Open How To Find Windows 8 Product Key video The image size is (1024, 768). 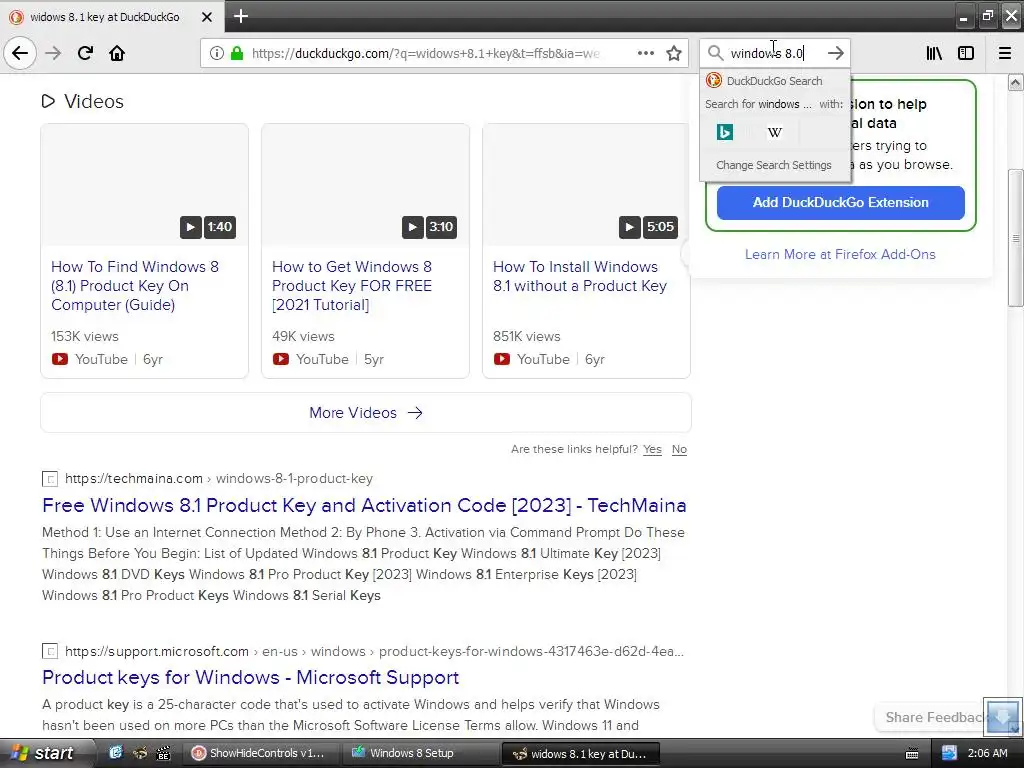[135, 286]
